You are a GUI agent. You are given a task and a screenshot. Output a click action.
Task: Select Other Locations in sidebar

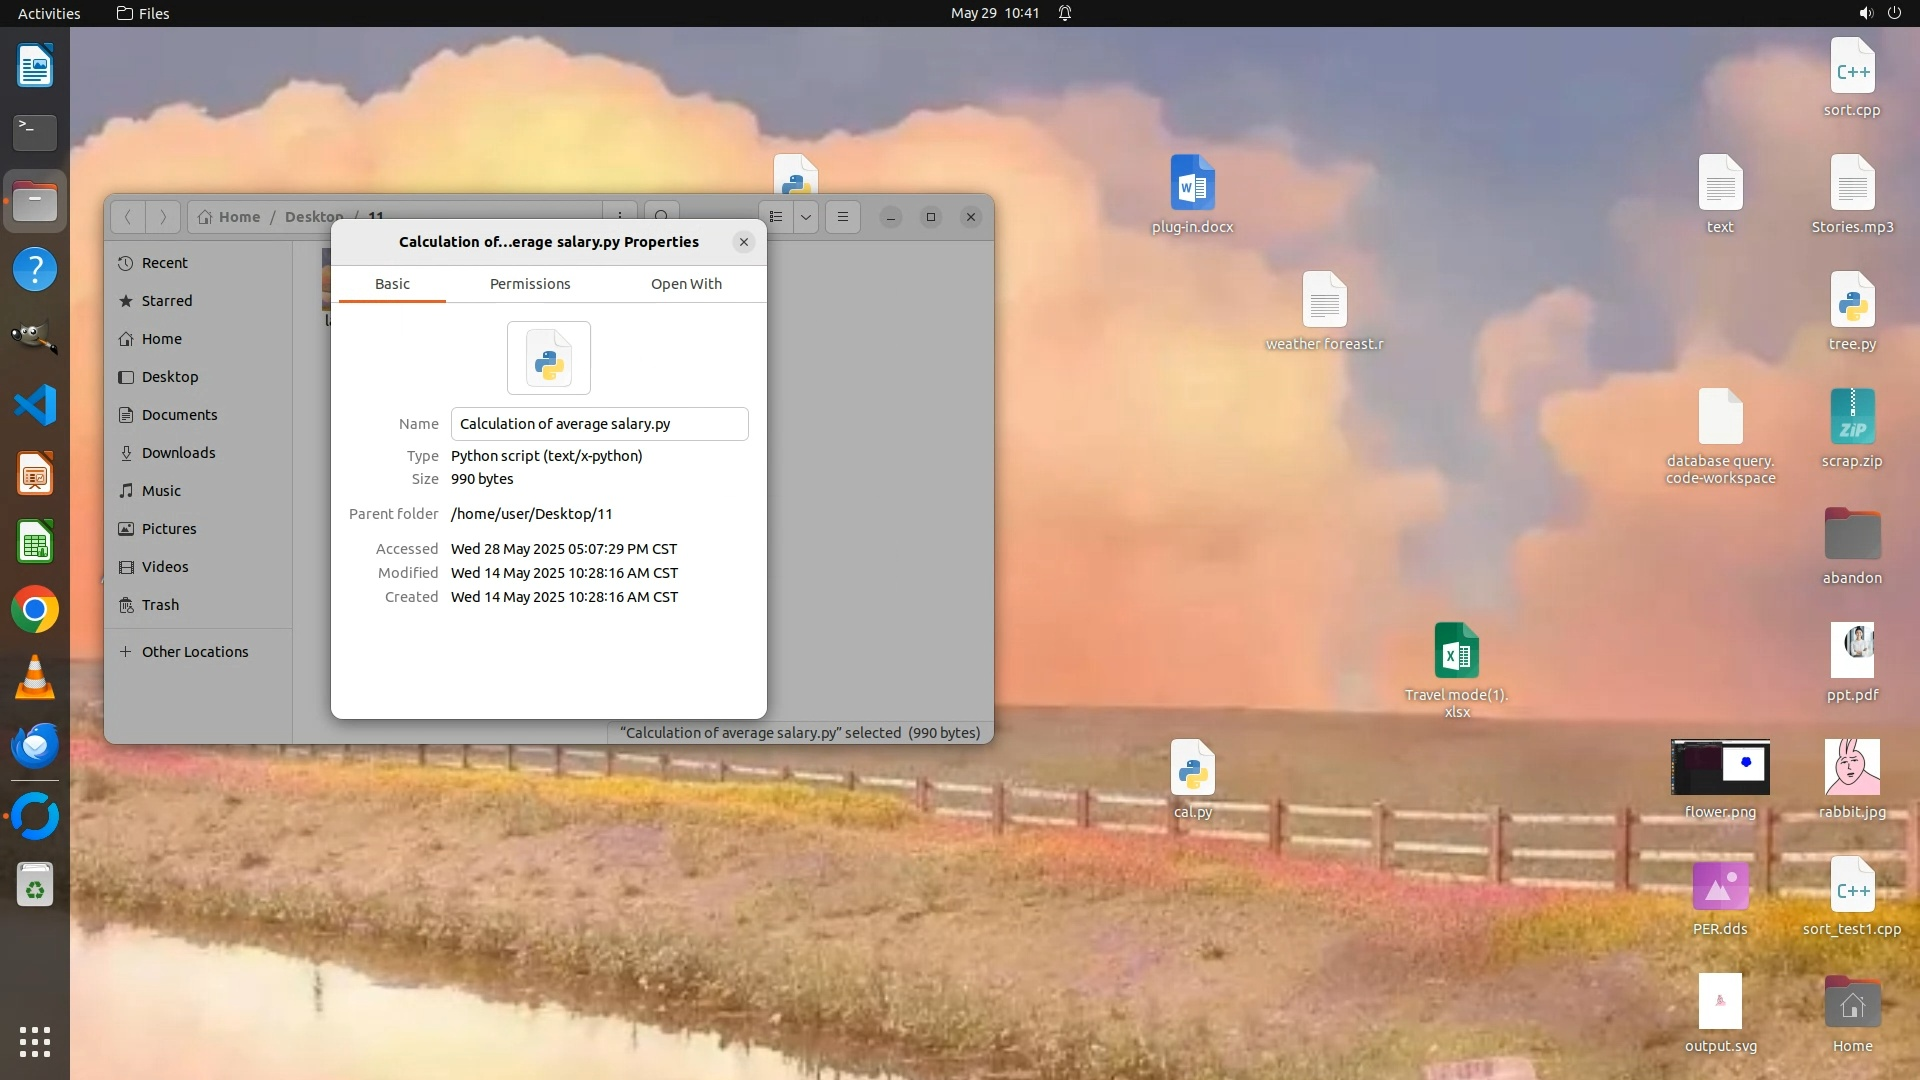point(195,652)
